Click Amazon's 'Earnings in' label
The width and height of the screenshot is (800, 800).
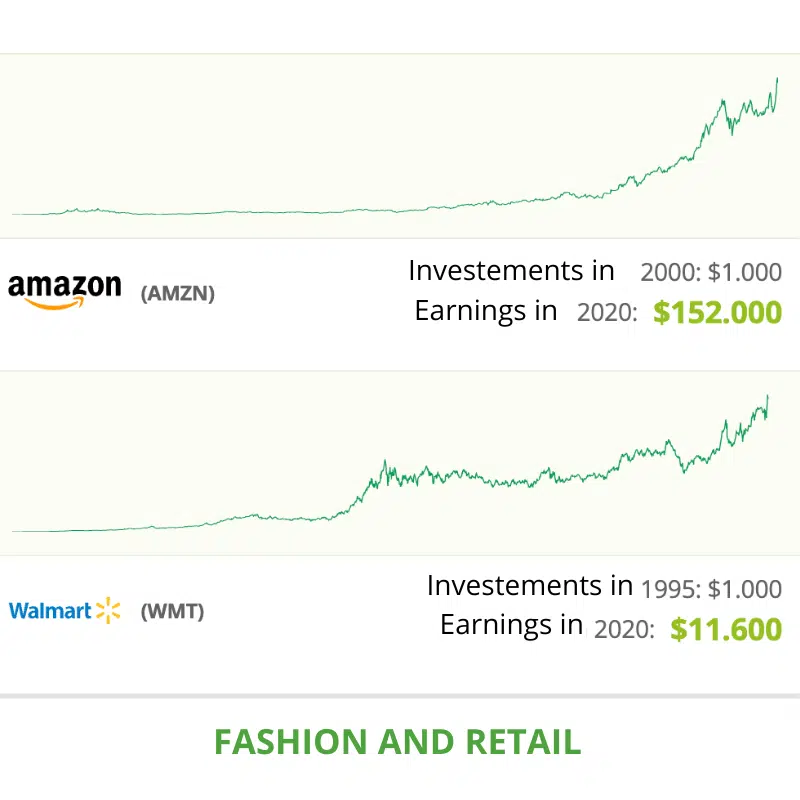click(486, 311)
